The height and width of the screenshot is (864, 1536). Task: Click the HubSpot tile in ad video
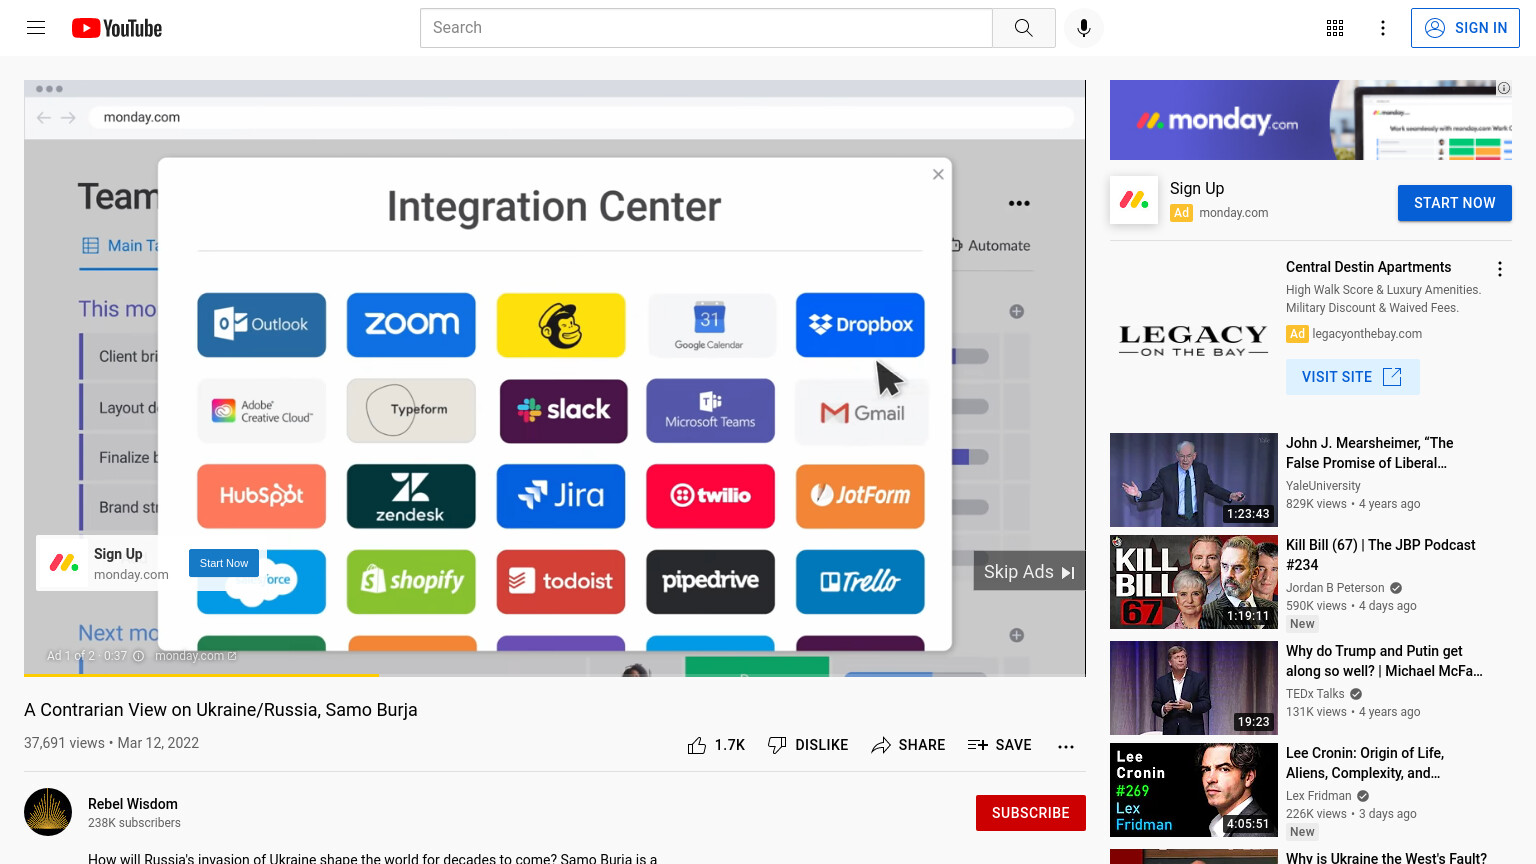coord(262,496)
